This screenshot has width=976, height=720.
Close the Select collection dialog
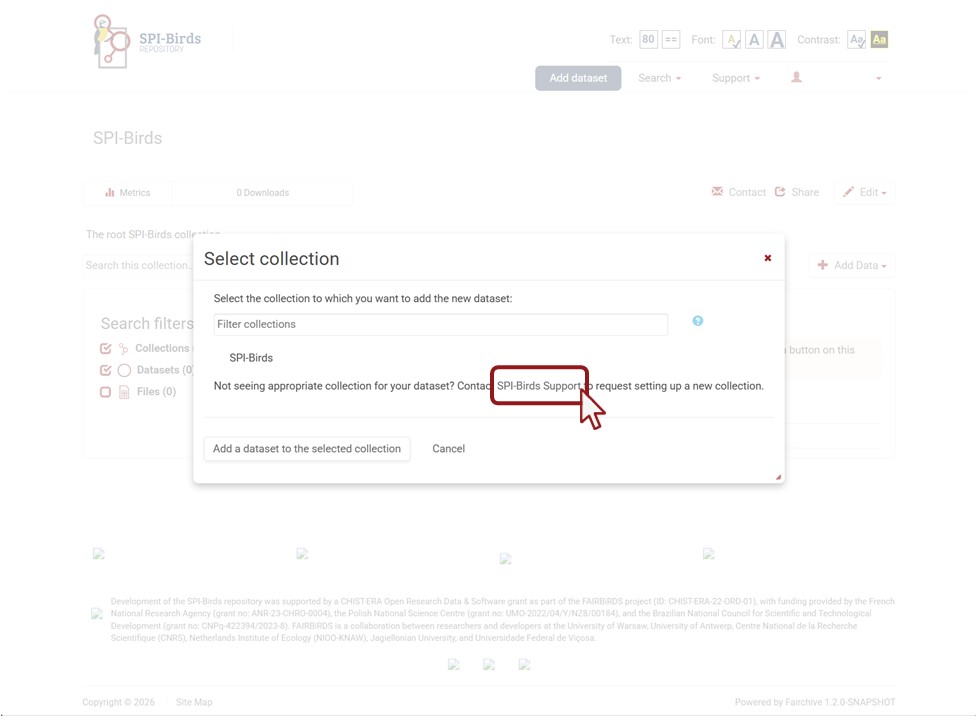click(768, 258)
